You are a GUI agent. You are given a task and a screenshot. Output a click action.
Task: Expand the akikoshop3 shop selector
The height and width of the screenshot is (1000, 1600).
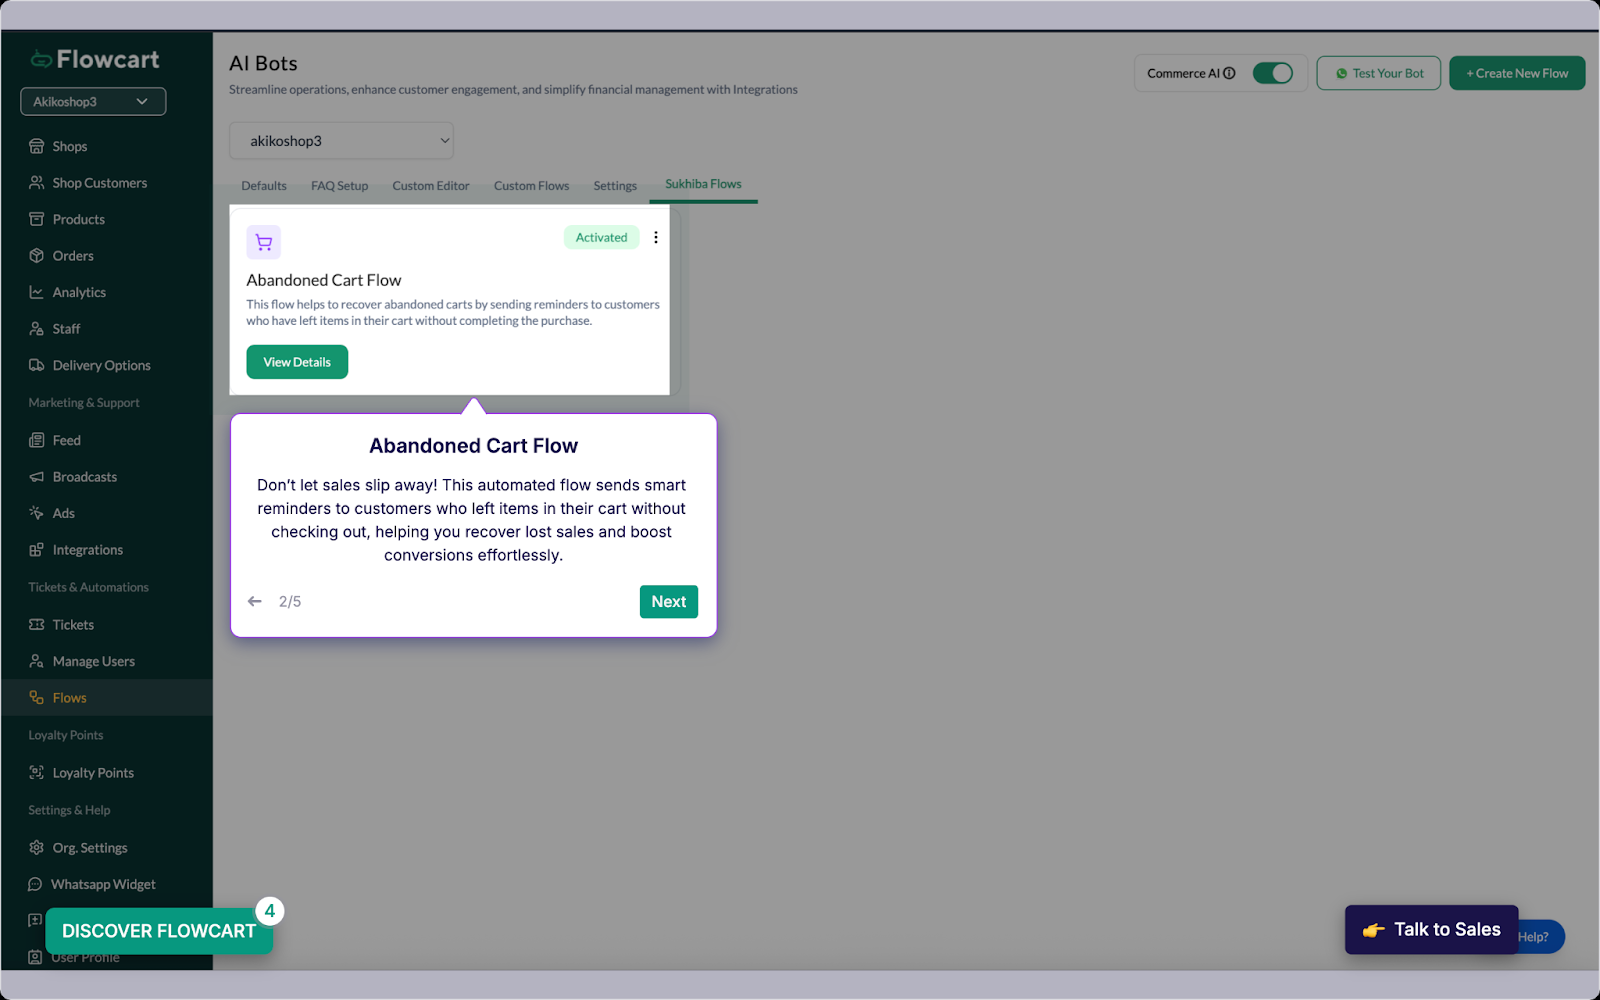click(341, 141)
